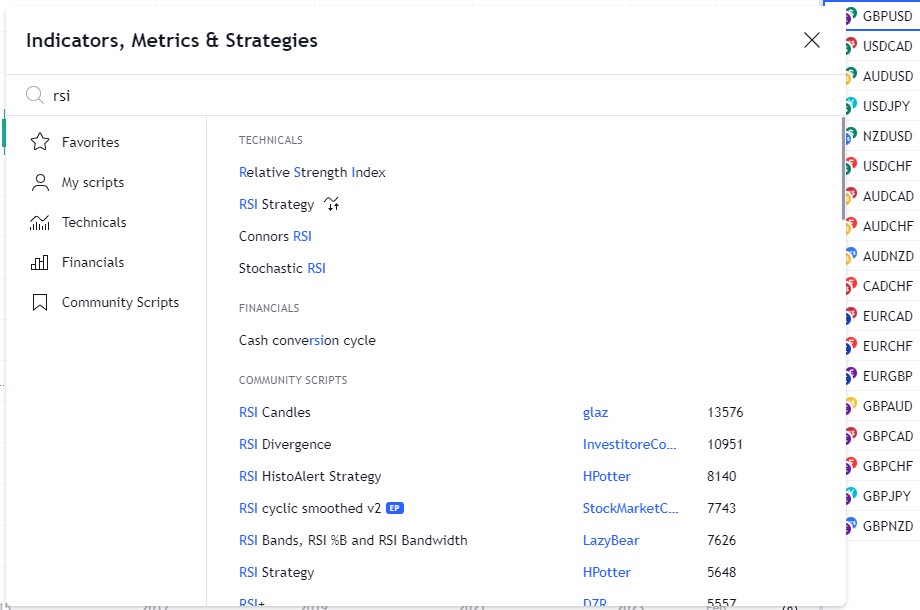Click the search magnifier icon

click(x=35, y=95)
